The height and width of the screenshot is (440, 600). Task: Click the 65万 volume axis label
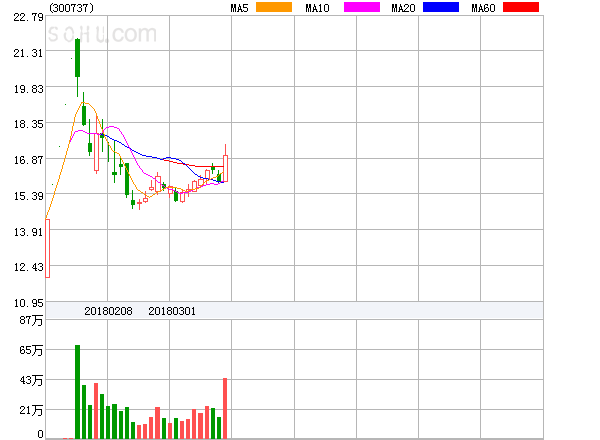click(31, 350)
